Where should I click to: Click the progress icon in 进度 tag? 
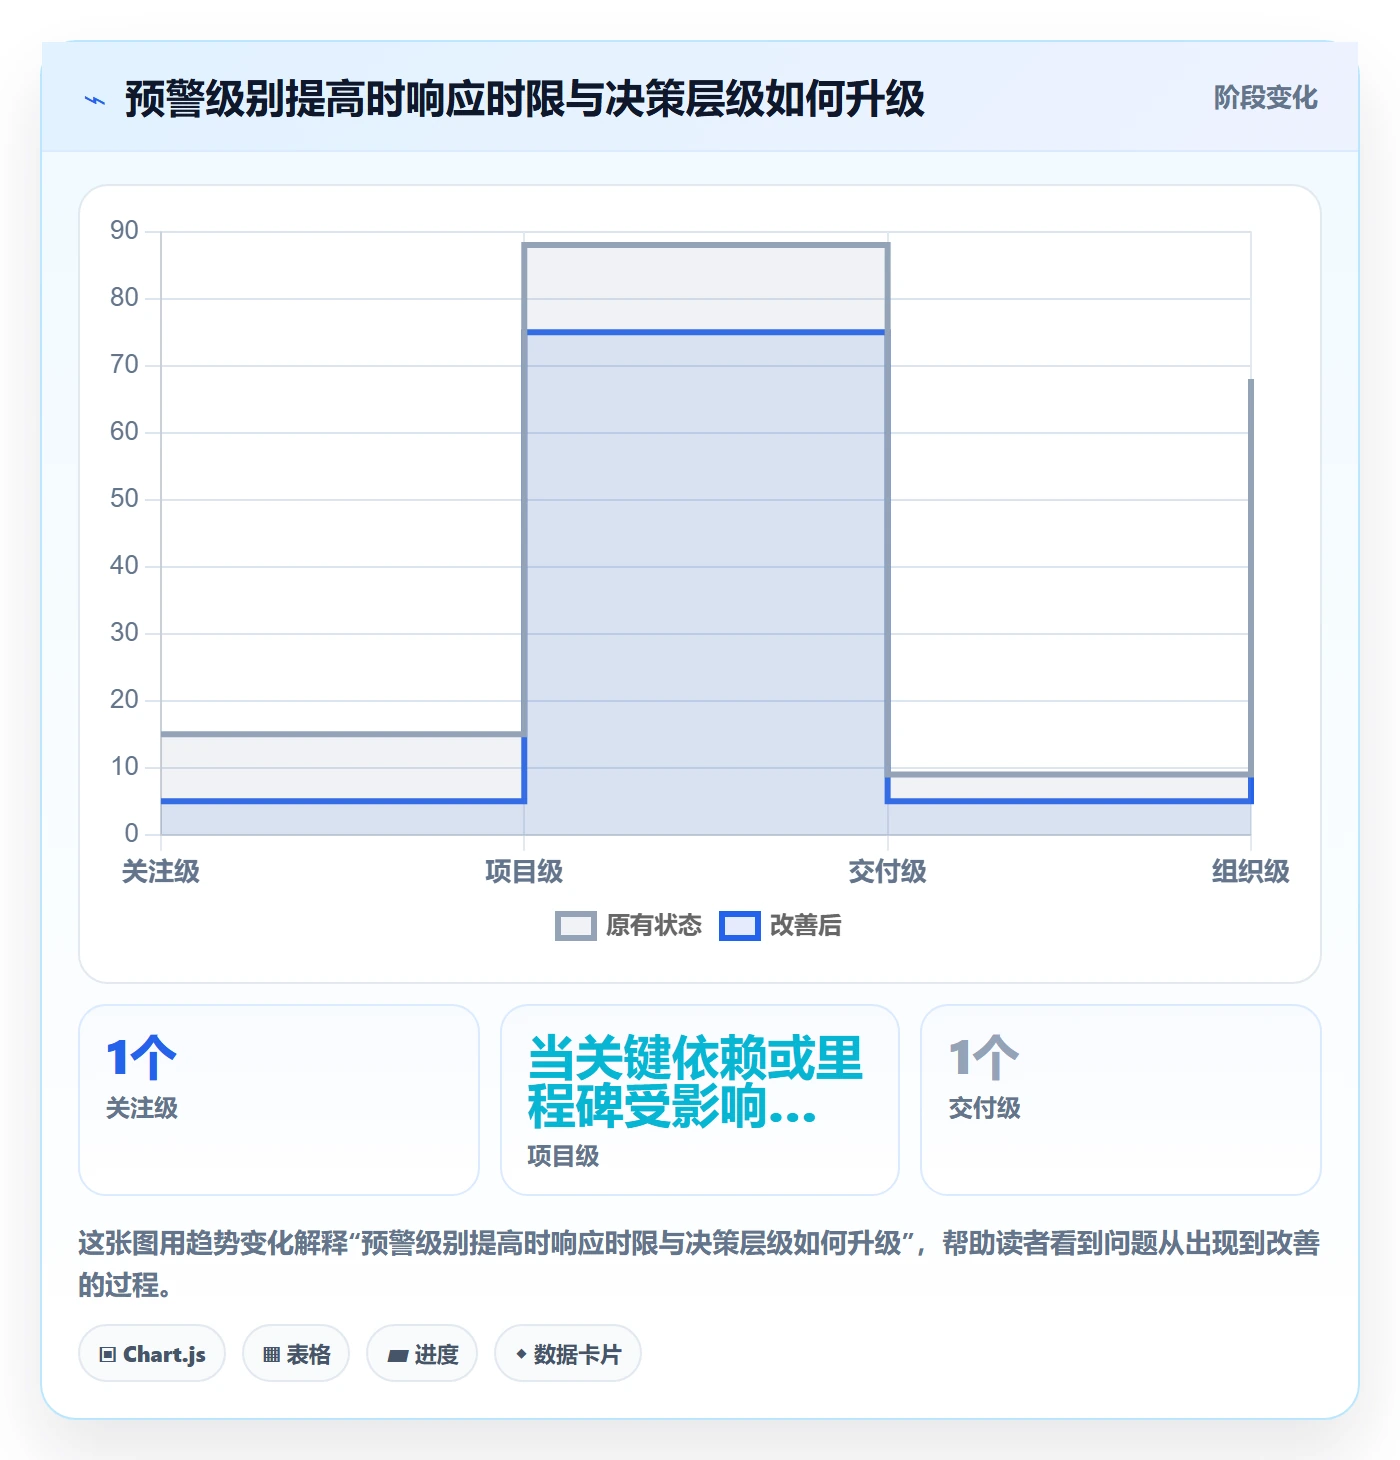point(398,1355)
